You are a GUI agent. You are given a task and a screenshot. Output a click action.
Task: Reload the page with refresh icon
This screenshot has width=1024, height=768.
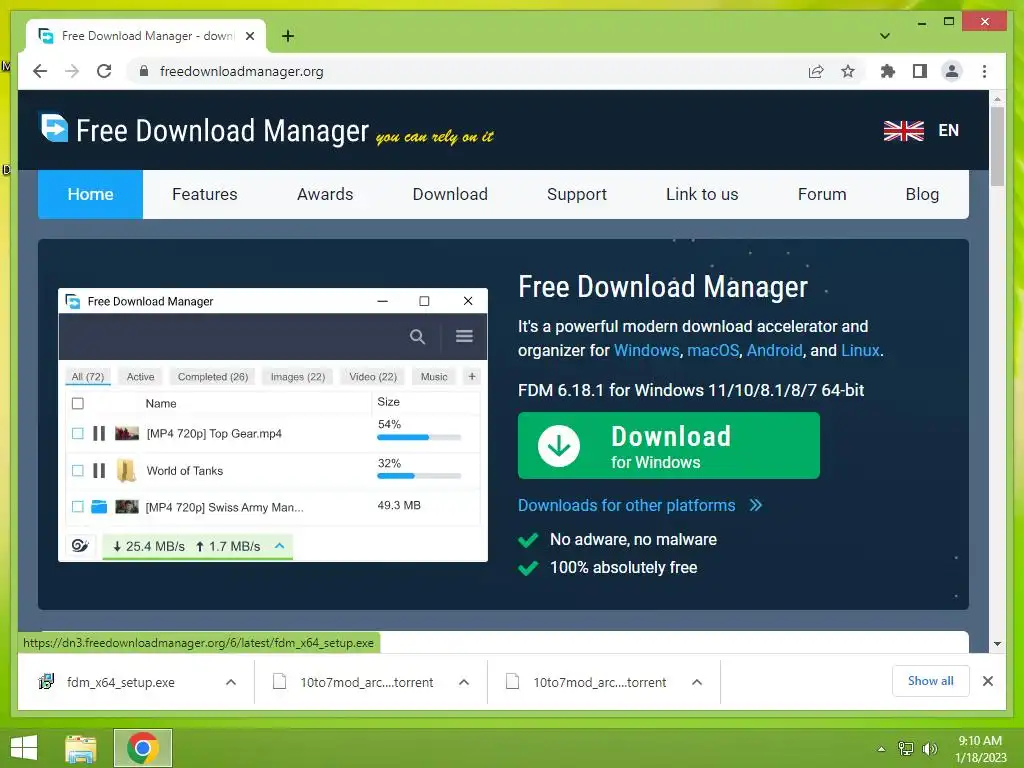(104, 71)
